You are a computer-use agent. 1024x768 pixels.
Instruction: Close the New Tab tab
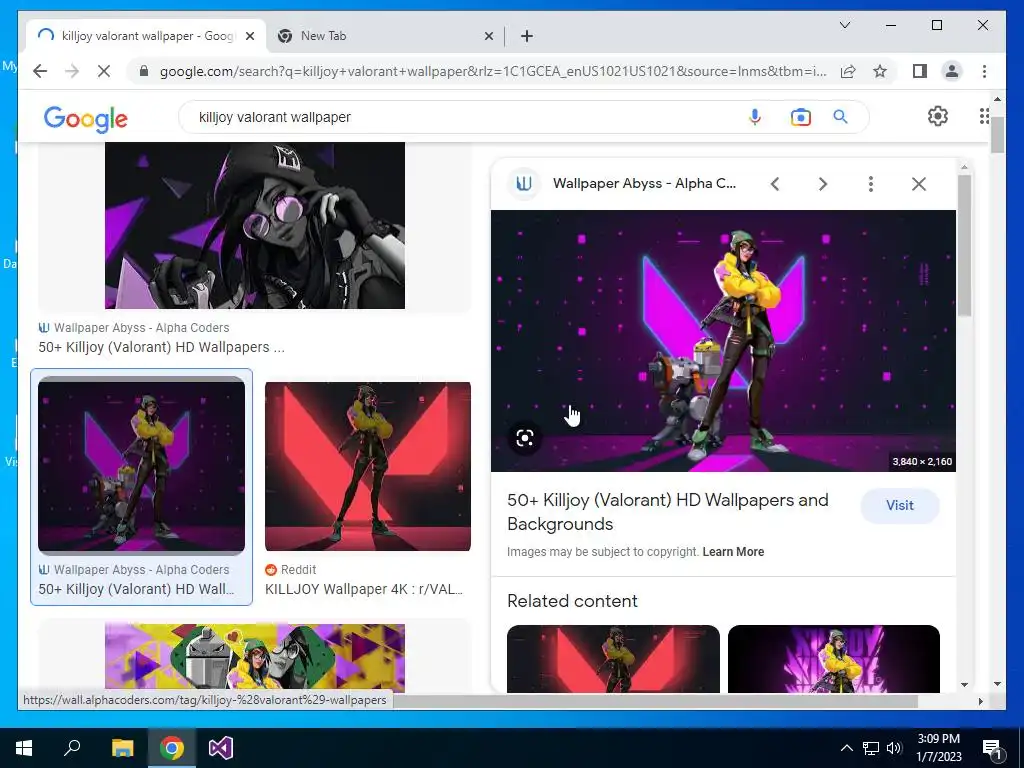[x=488, y=36]
